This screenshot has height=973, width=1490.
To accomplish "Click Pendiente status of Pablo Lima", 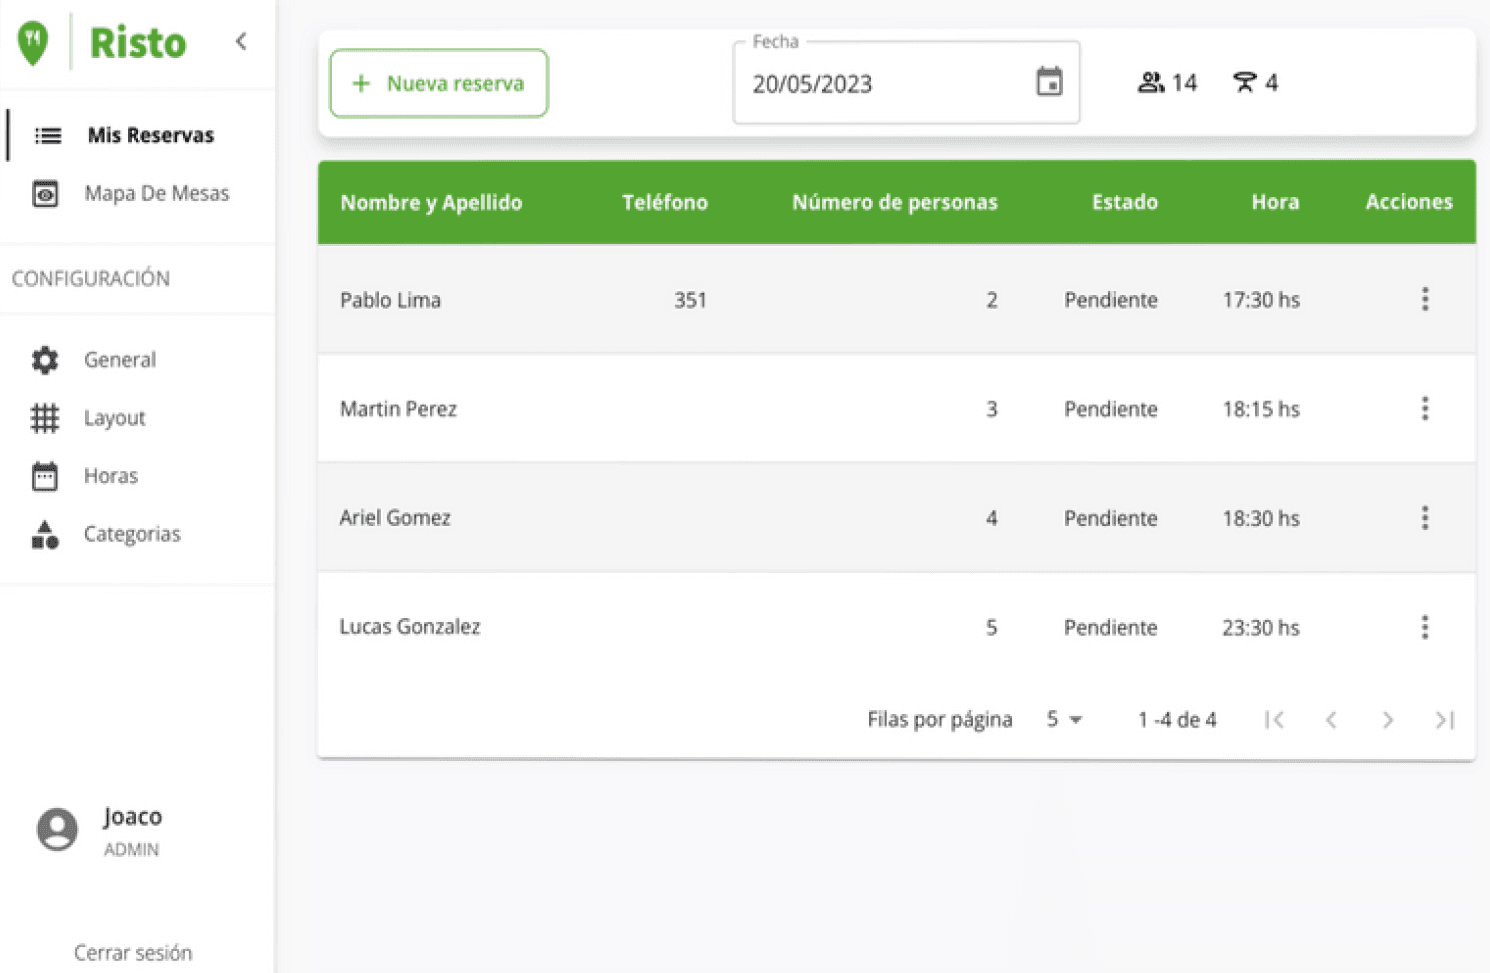I will [x=1111, y=300].
